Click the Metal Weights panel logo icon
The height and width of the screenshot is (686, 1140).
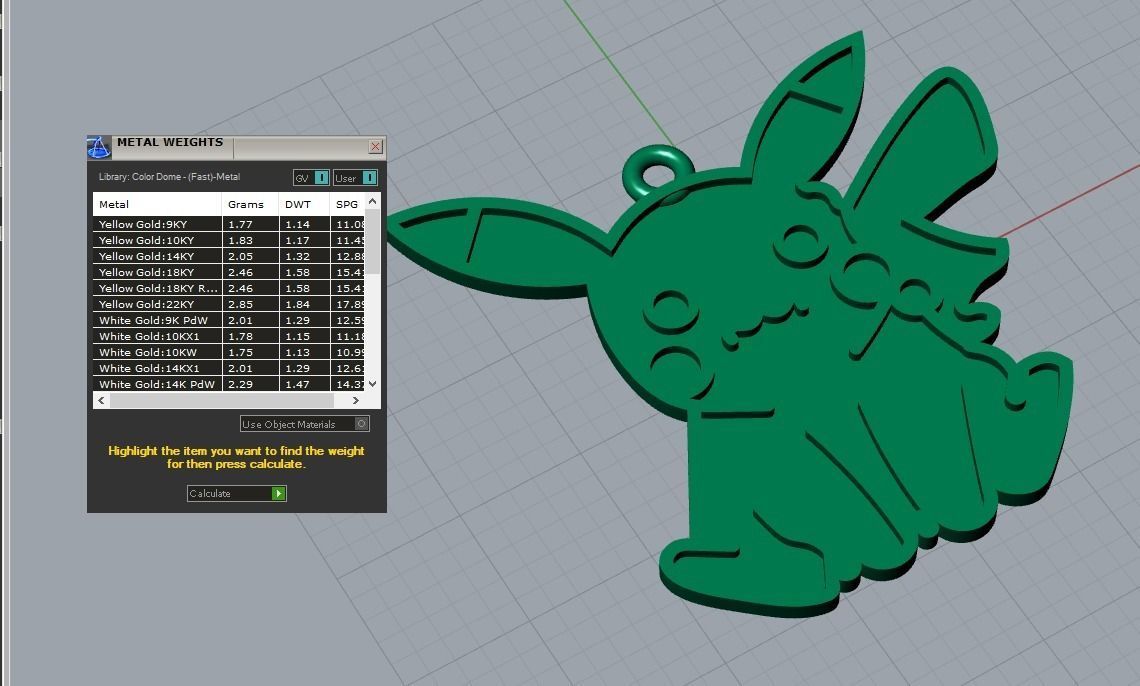99,147
